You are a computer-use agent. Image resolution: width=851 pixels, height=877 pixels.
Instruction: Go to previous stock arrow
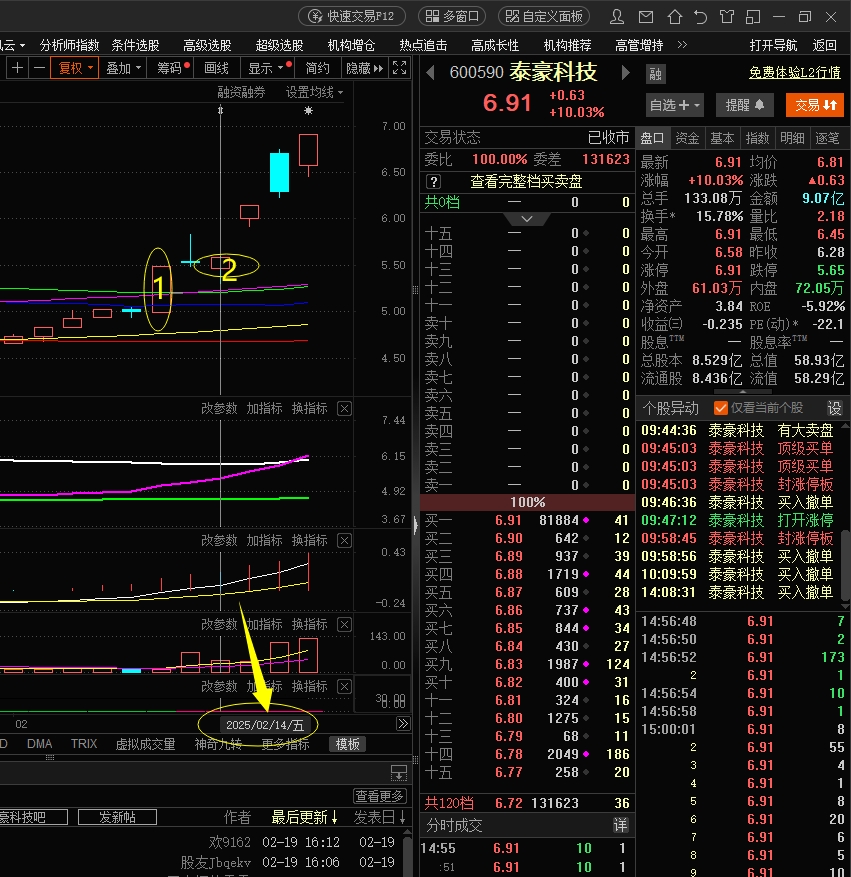(x=431, y=73)
